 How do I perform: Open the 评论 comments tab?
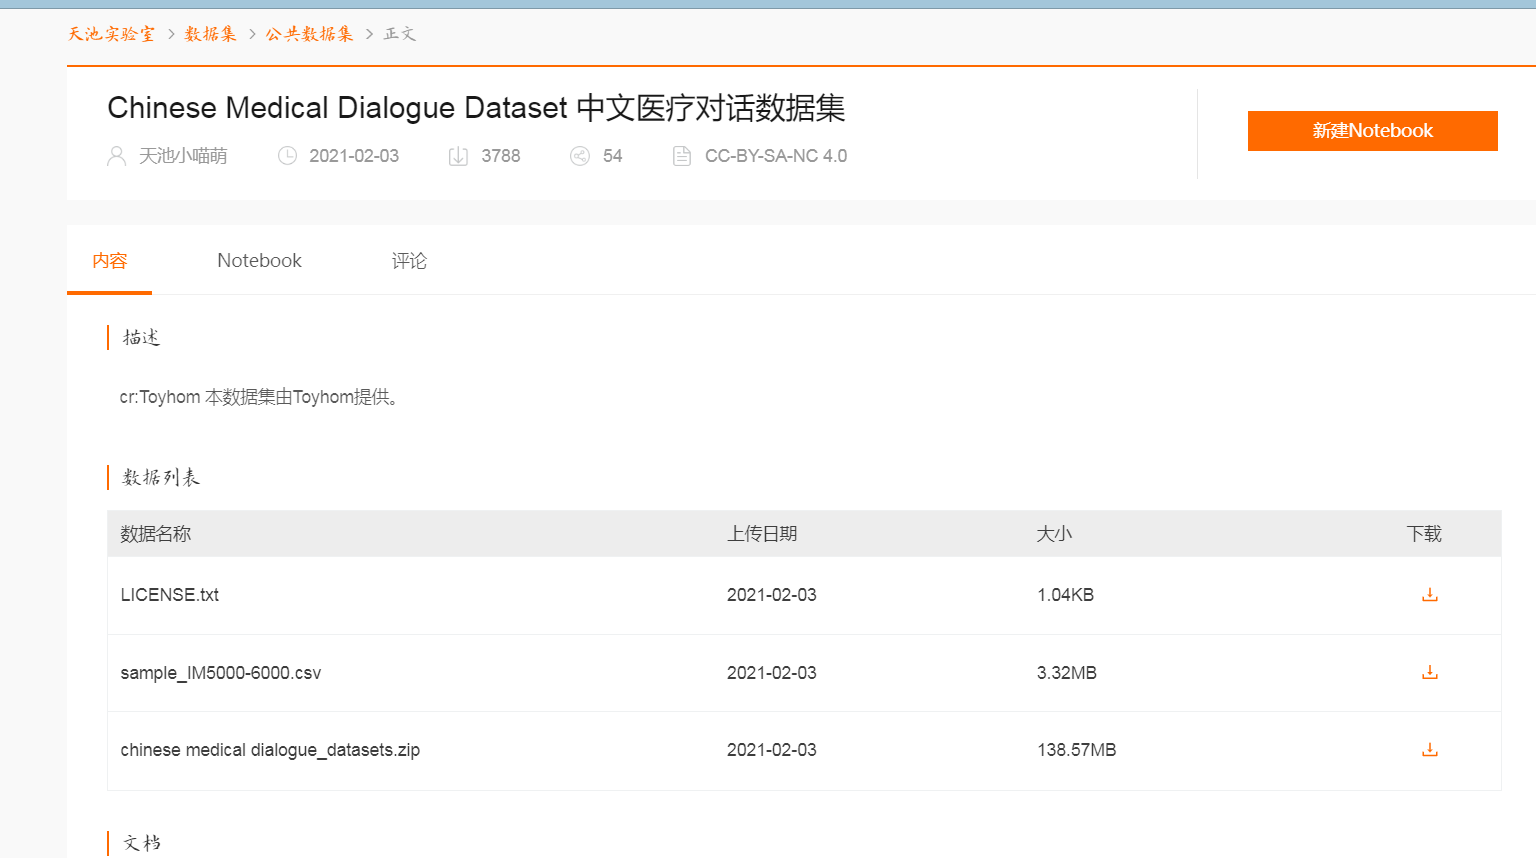409,261
